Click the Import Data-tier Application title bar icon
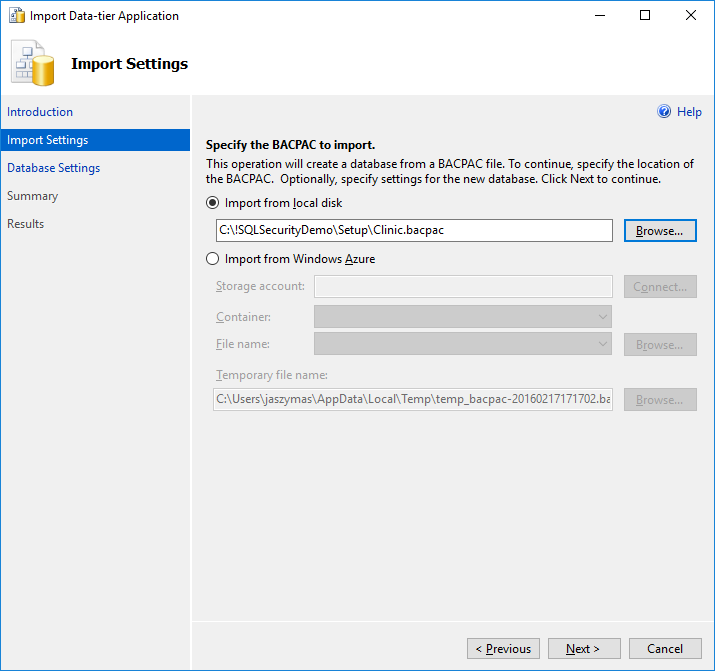The image size is (715, 671). 17,16
